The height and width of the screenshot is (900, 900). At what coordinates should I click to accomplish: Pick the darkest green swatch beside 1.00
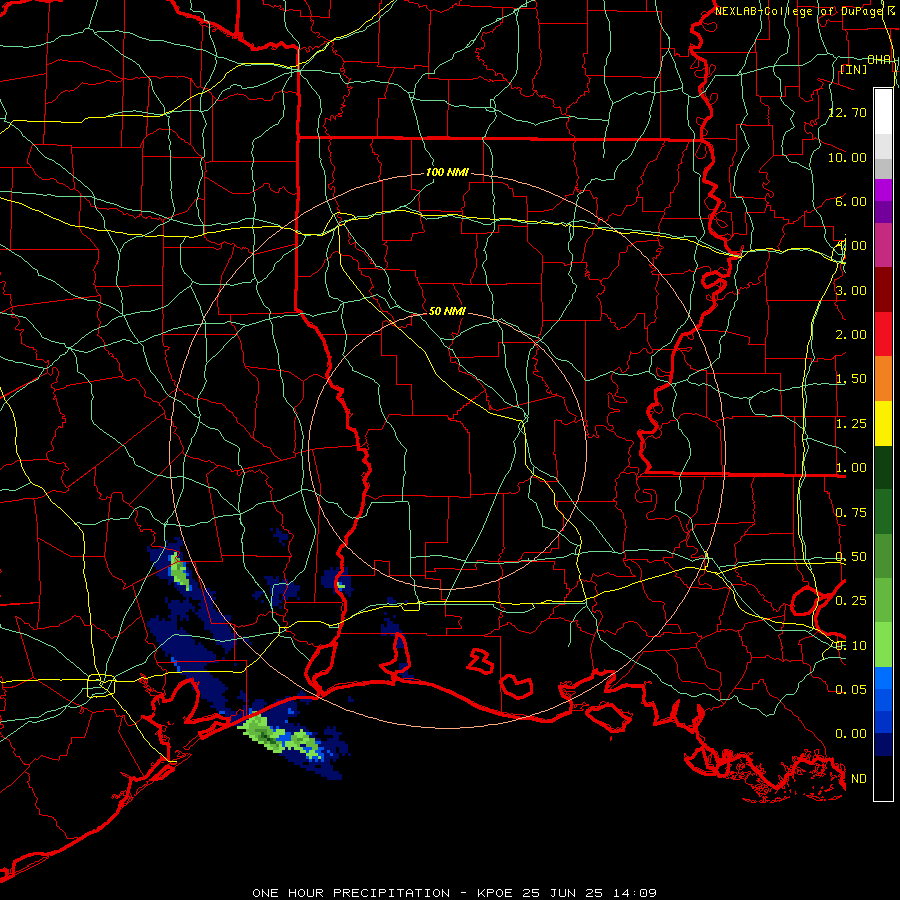point(883,467)
